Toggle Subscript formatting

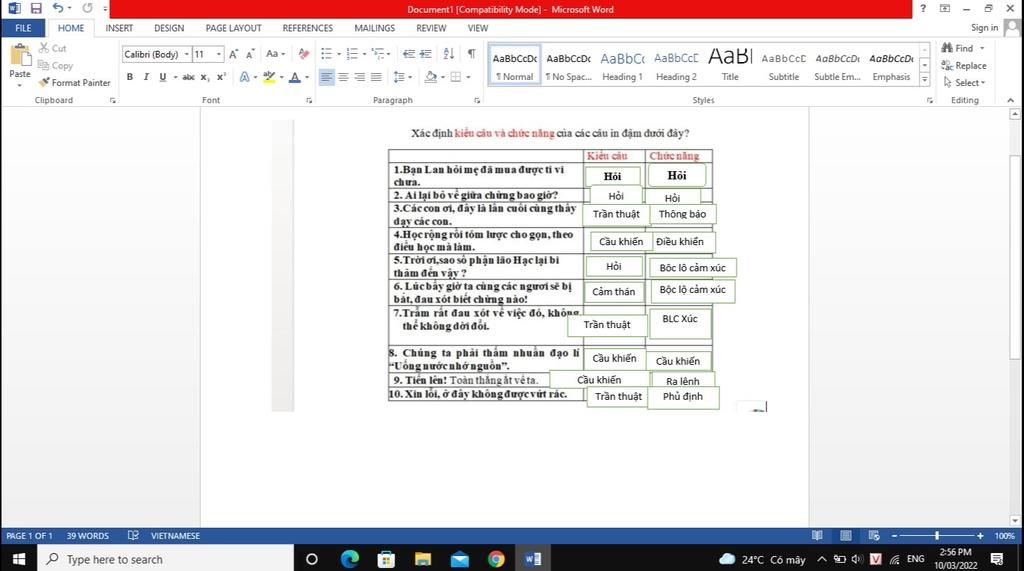pos(204,77)
